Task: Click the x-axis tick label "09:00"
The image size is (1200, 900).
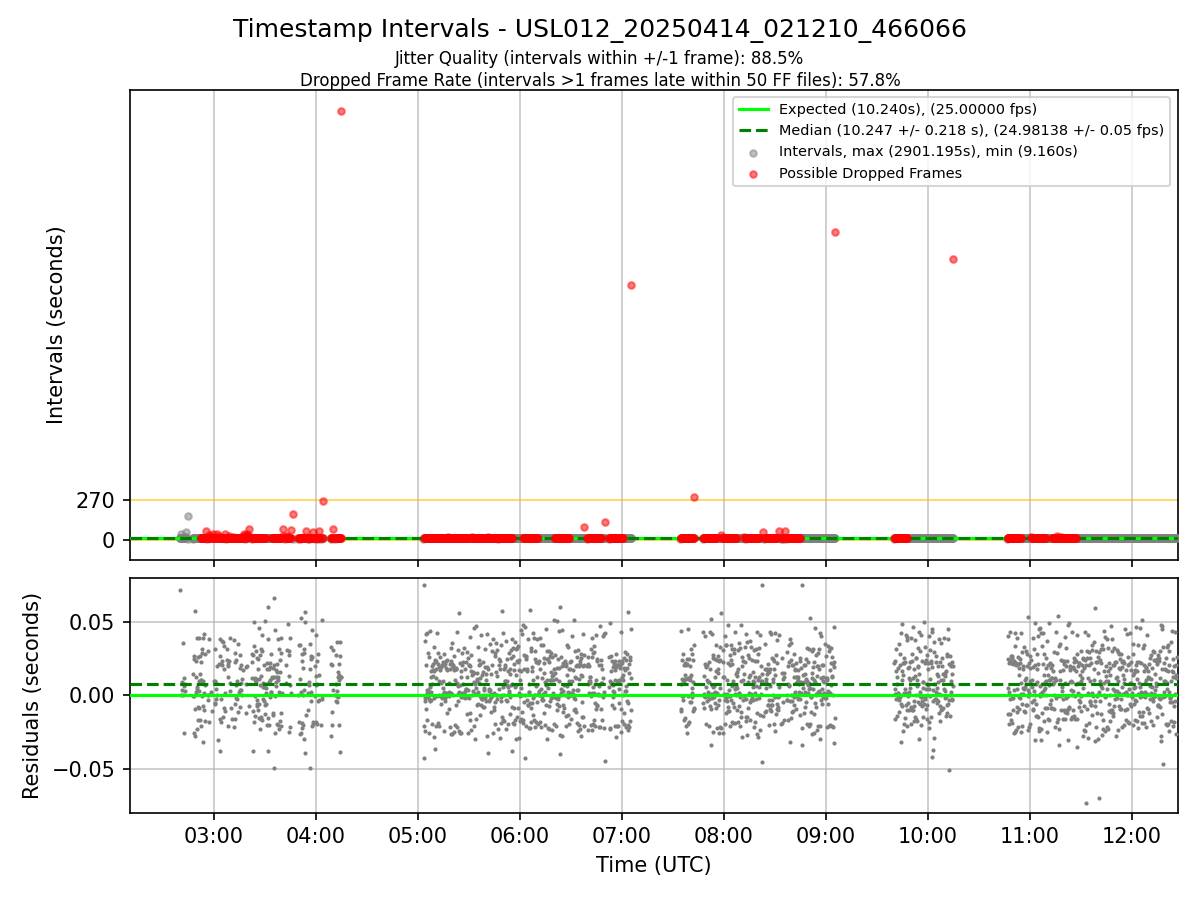Action: tap(826, 835)
